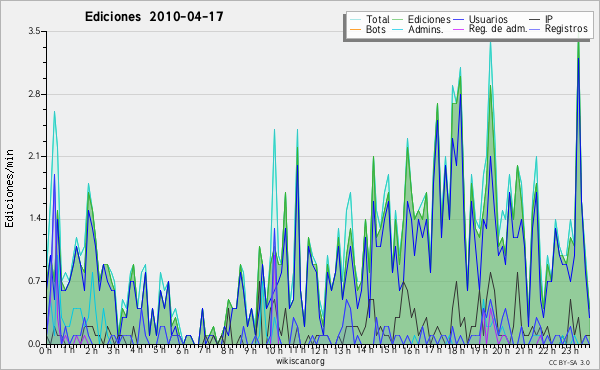The width and height of the screenshot is (600, 370).
Task: Open the wikiscan.org link below chart
Action: (x=300, y=361)
